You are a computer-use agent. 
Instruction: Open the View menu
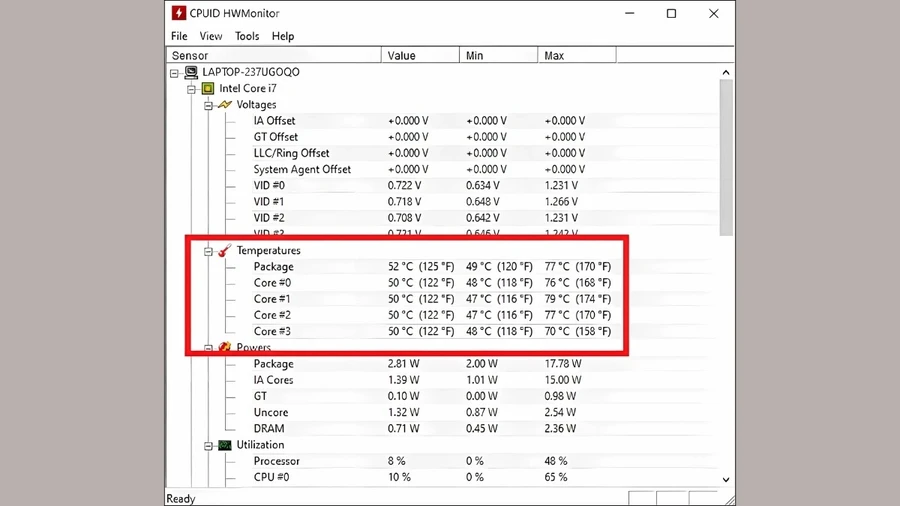tap(211, 36)
